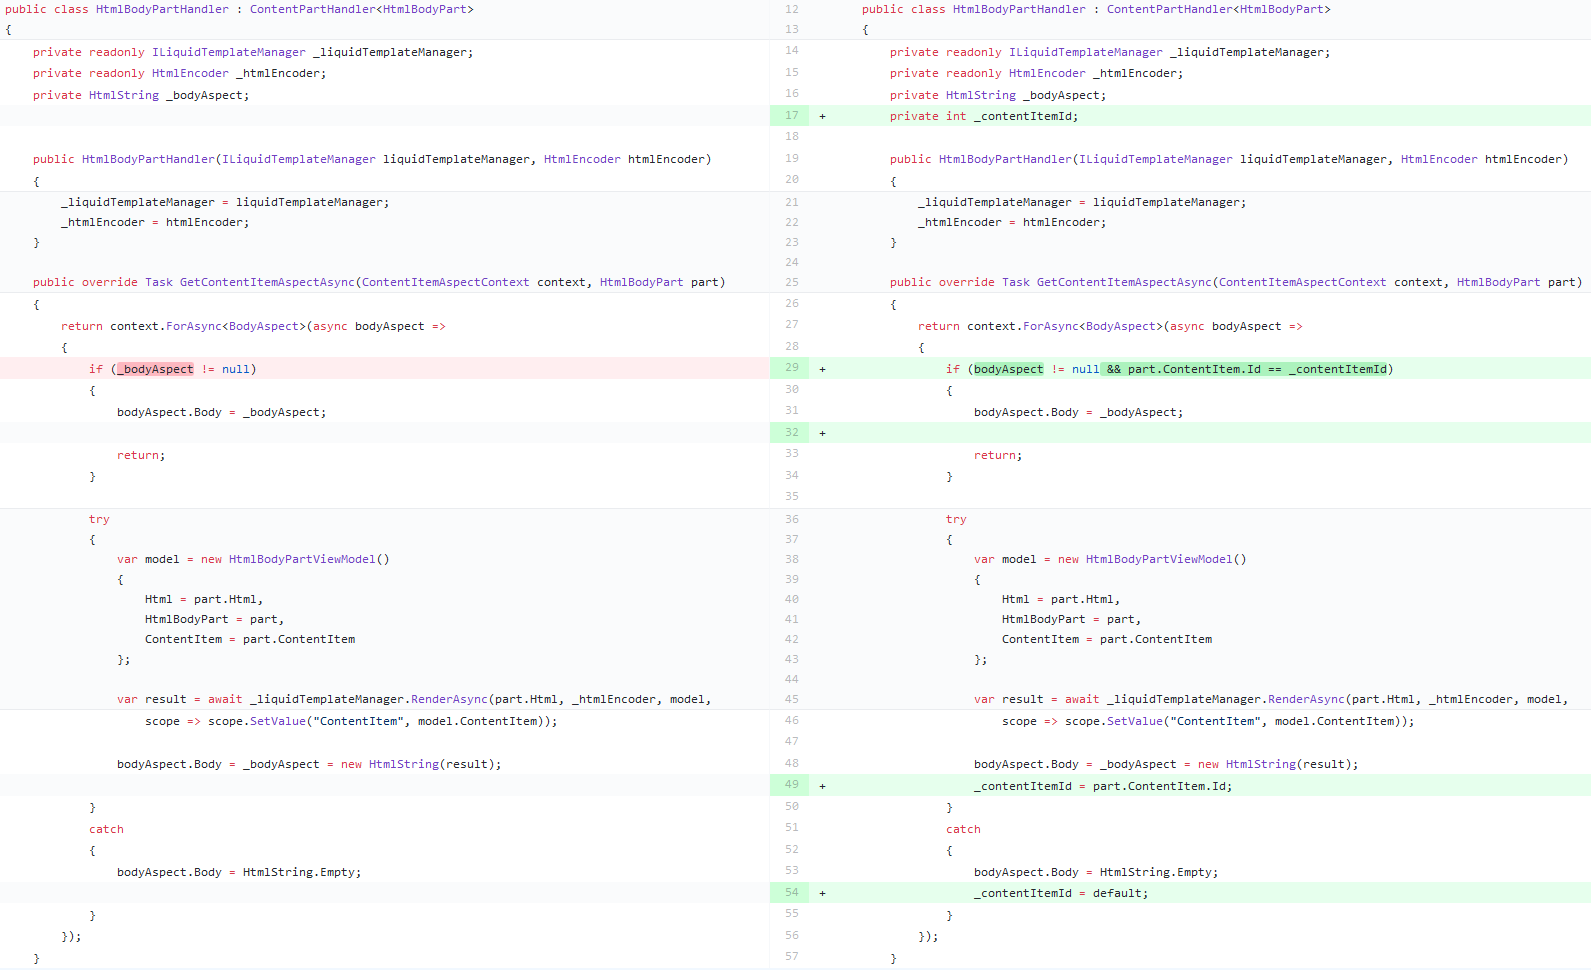The height and width of the screenshot is (970, 1591).
Task: Click 'try' keyword beside line number 36
Action: [x=956, y=519]
